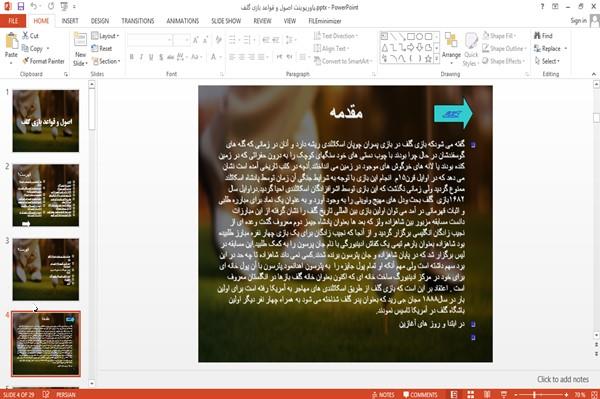
Task: Toggle the NOTES pane in status bar
Action: click(x=383, y=394)
